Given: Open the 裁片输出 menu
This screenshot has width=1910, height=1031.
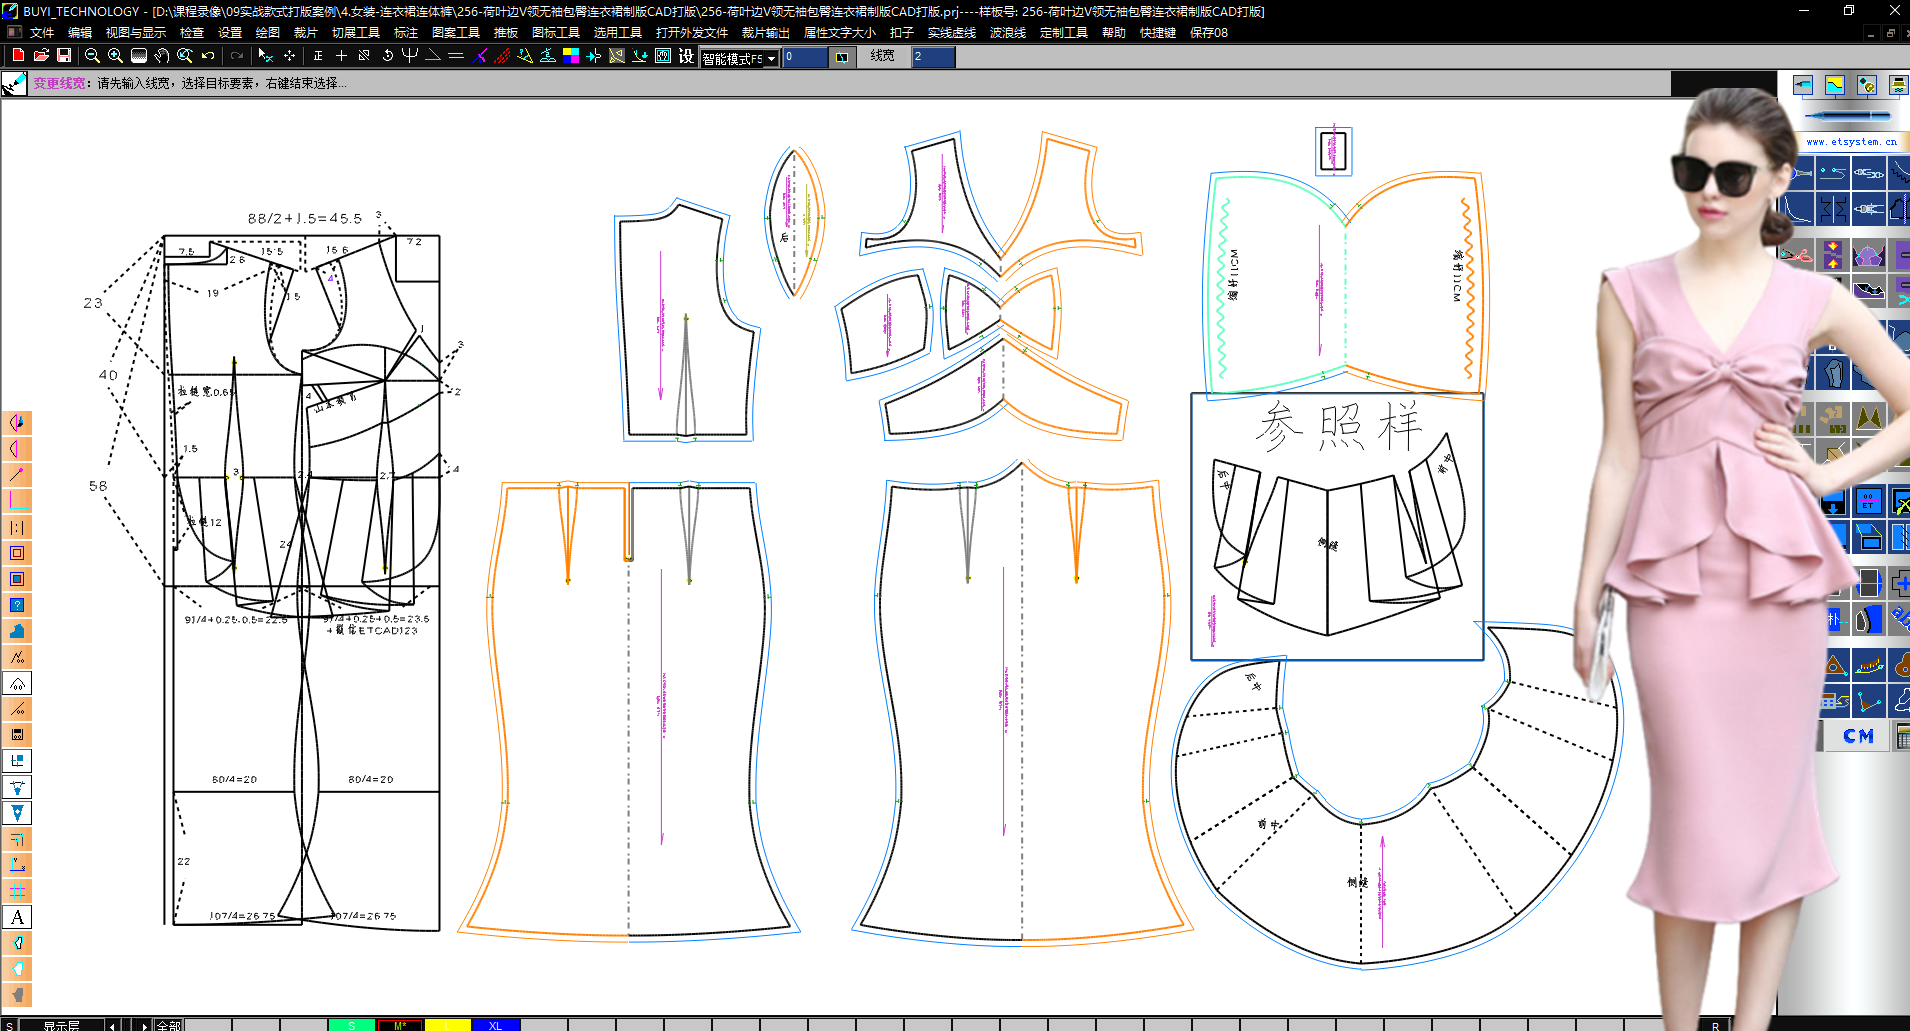Looking at the screenshot, I should click(x=765, y=33).
